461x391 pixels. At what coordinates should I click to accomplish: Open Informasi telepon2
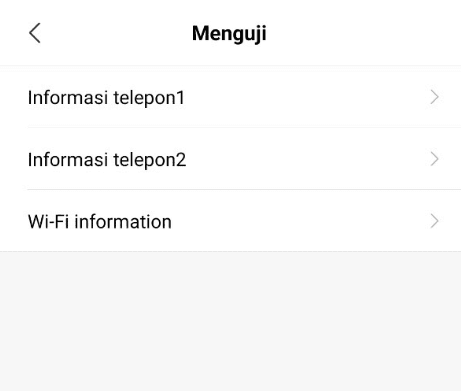[x=230, y=159]
